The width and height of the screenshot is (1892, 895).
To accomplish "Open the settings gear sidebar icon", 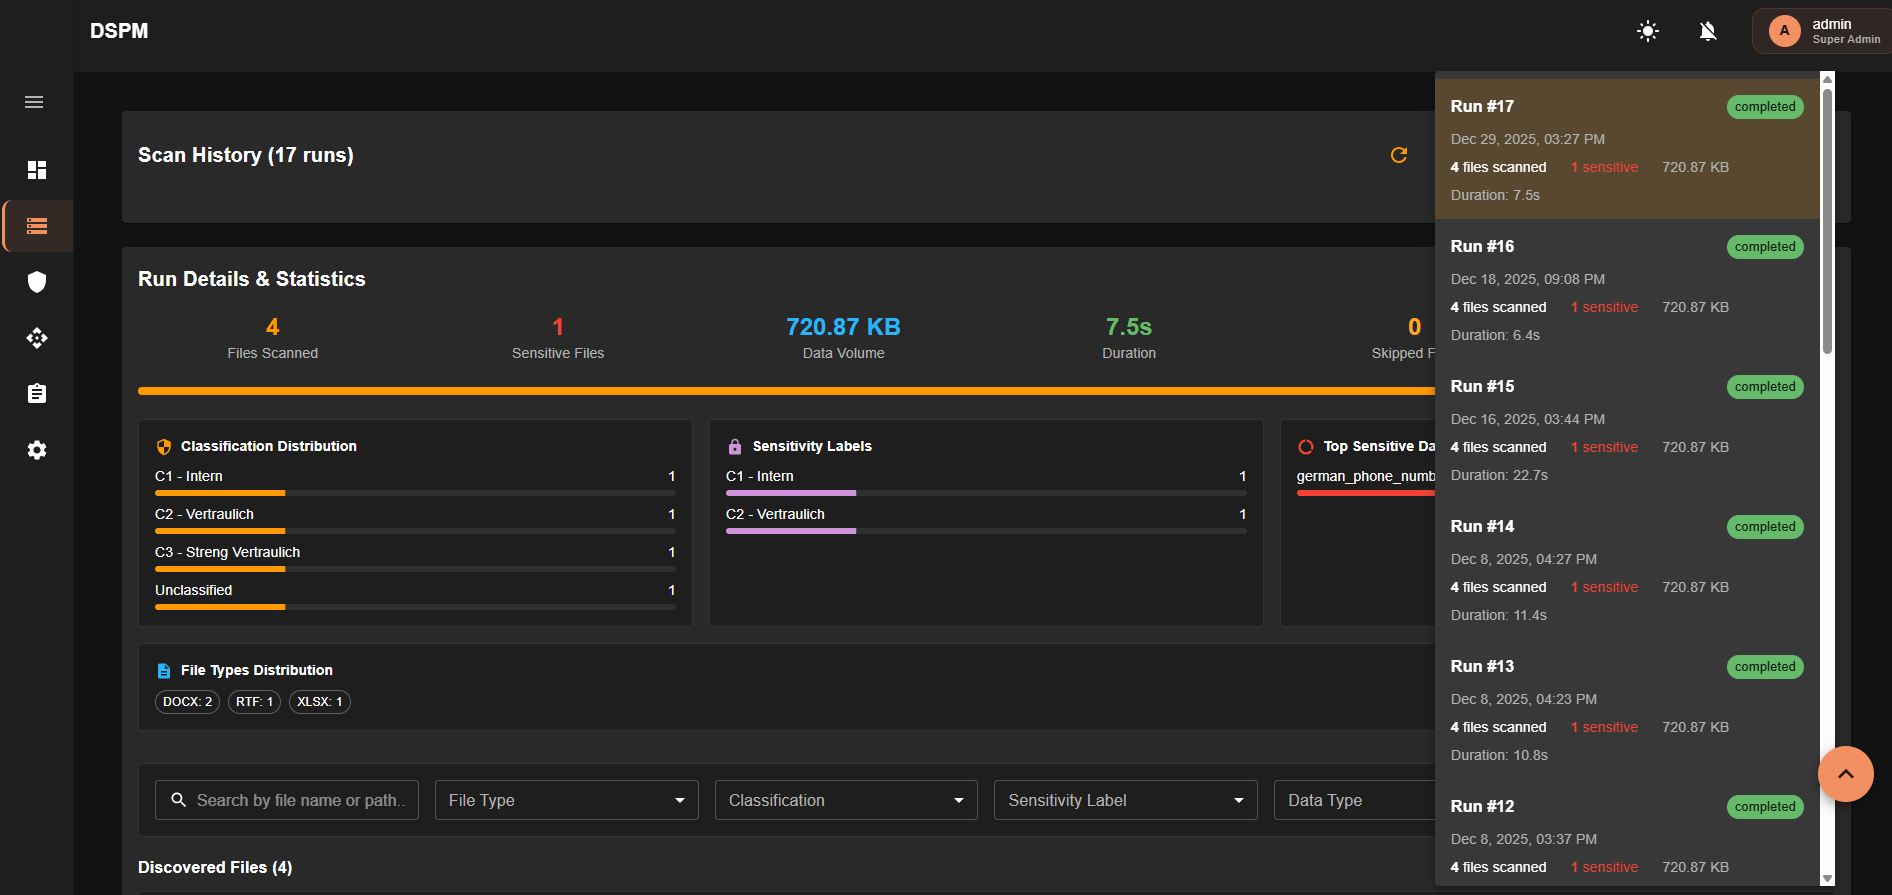I will [x=37, y=450].
